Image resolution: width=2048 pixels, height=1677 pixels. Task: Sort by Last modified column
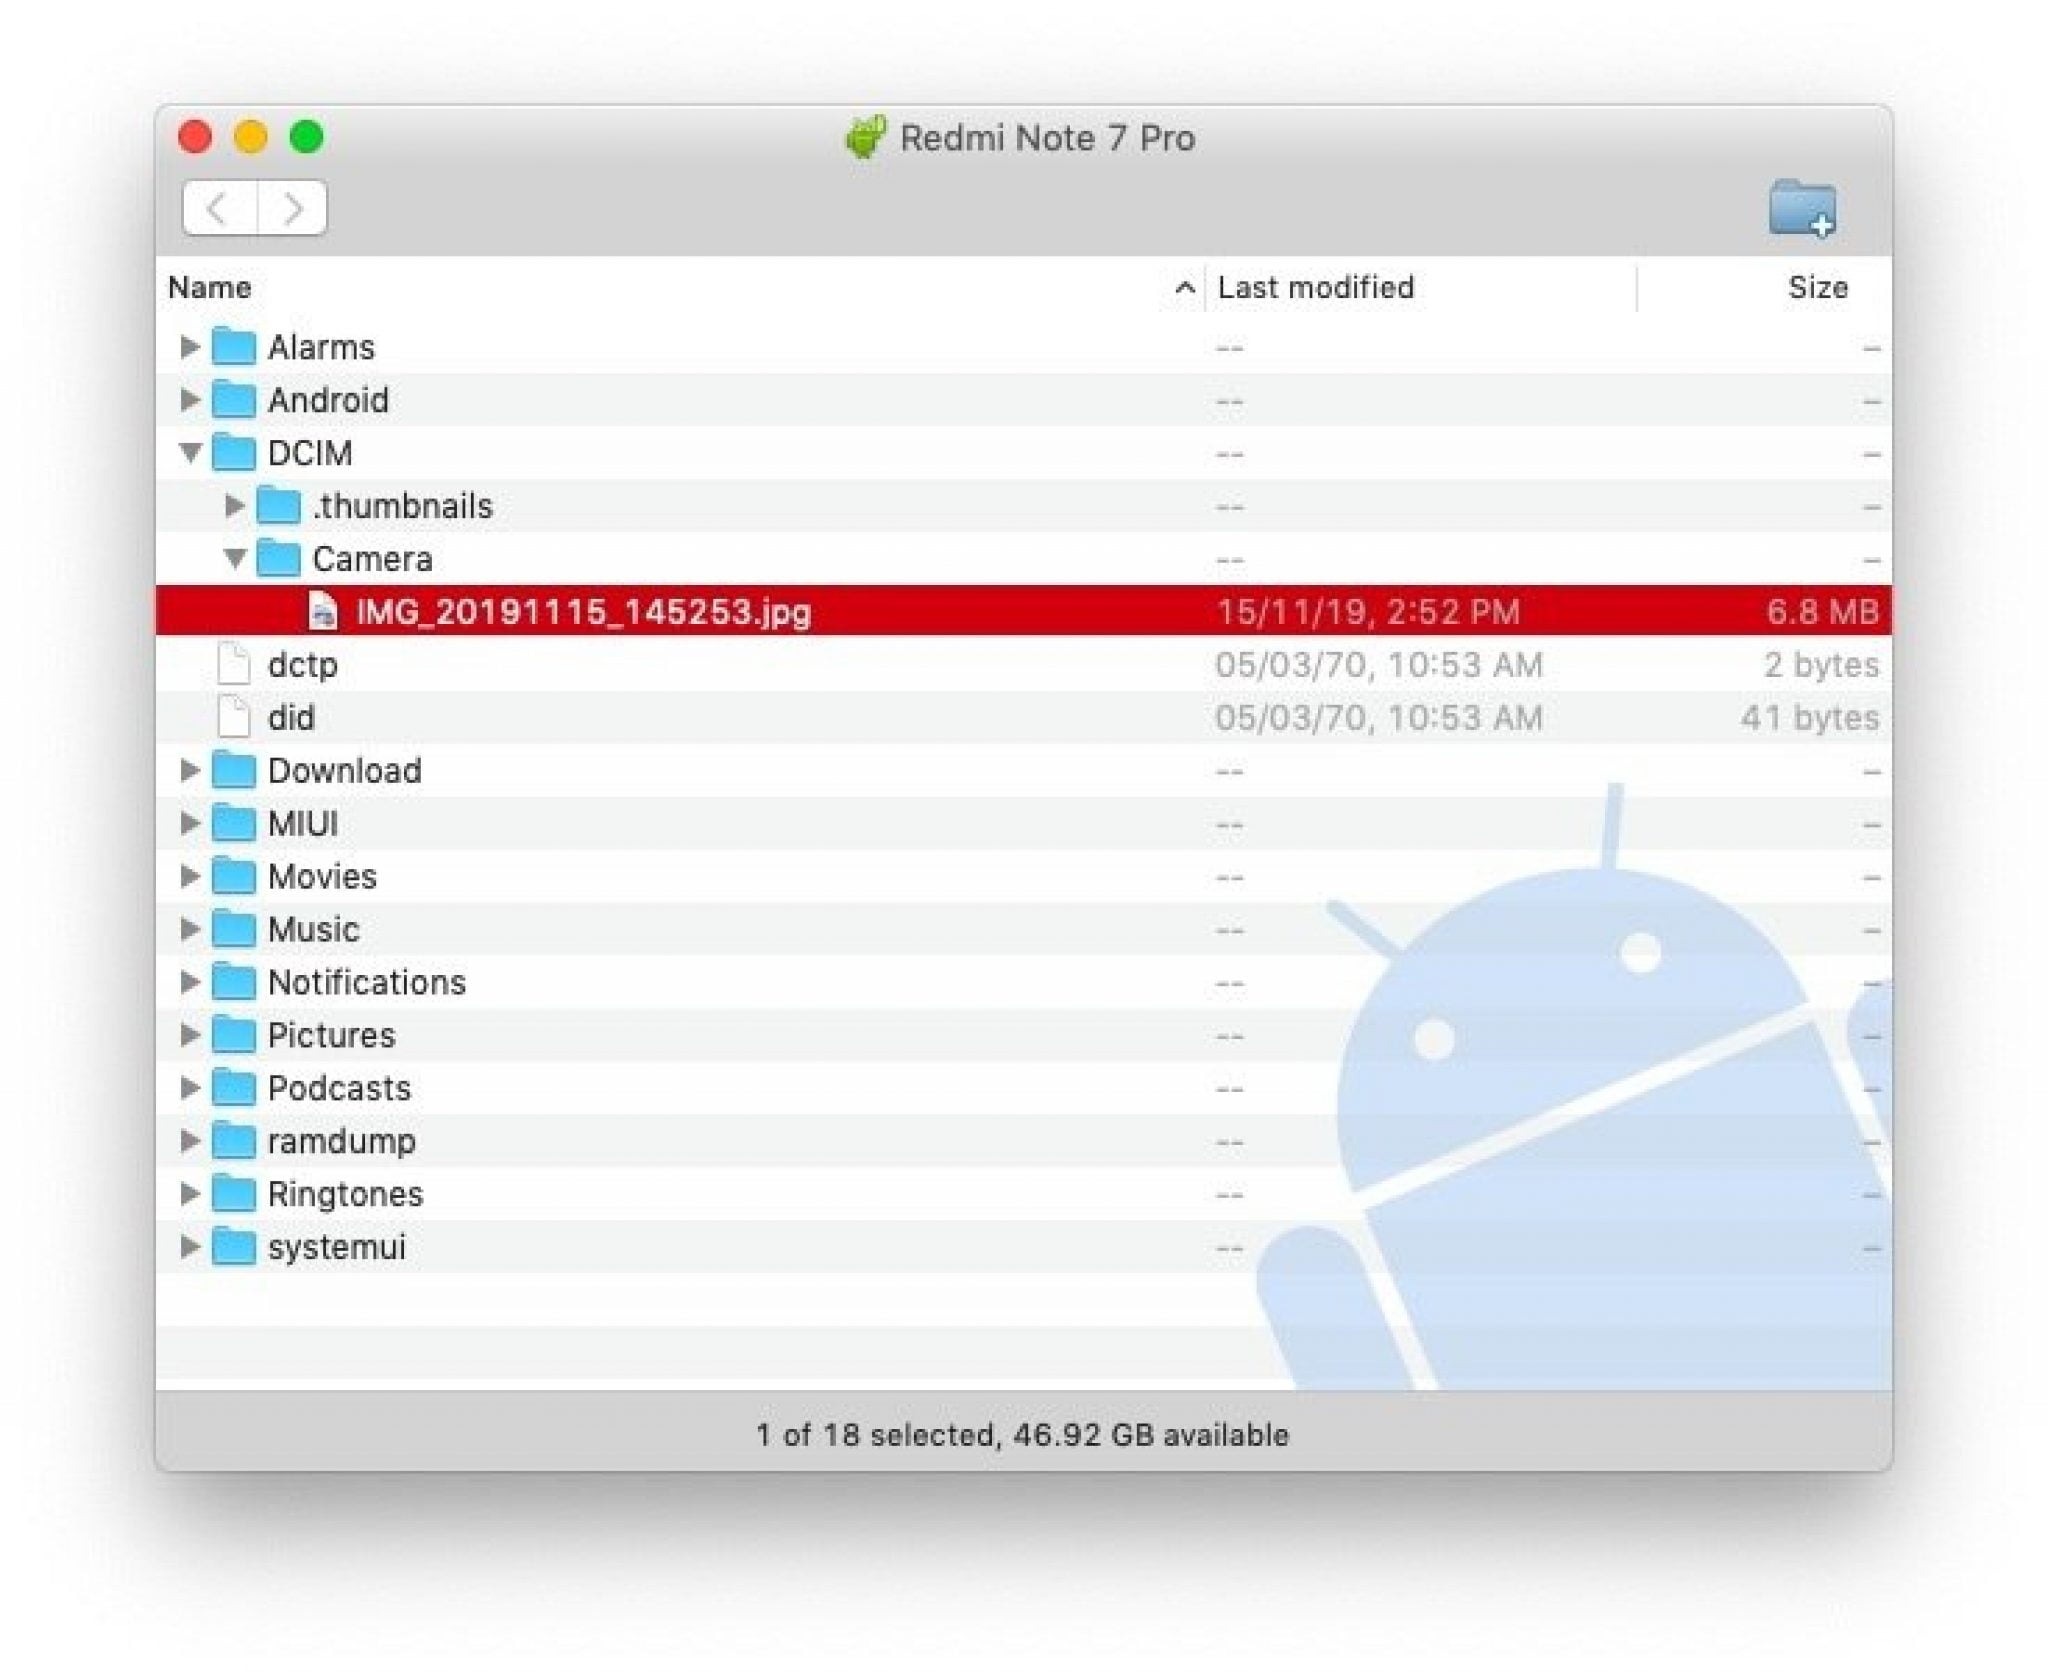pos(1315,288)
